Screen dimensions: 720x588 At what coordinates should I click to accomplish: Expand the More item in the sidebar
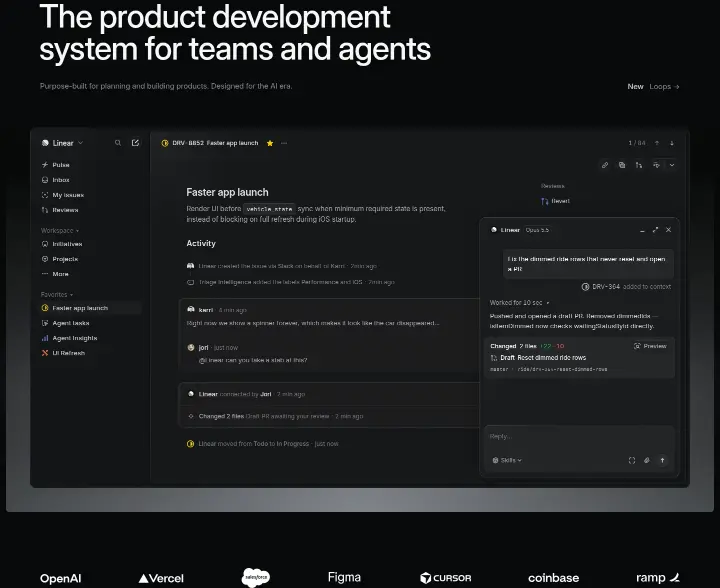[x=55, y=274]
